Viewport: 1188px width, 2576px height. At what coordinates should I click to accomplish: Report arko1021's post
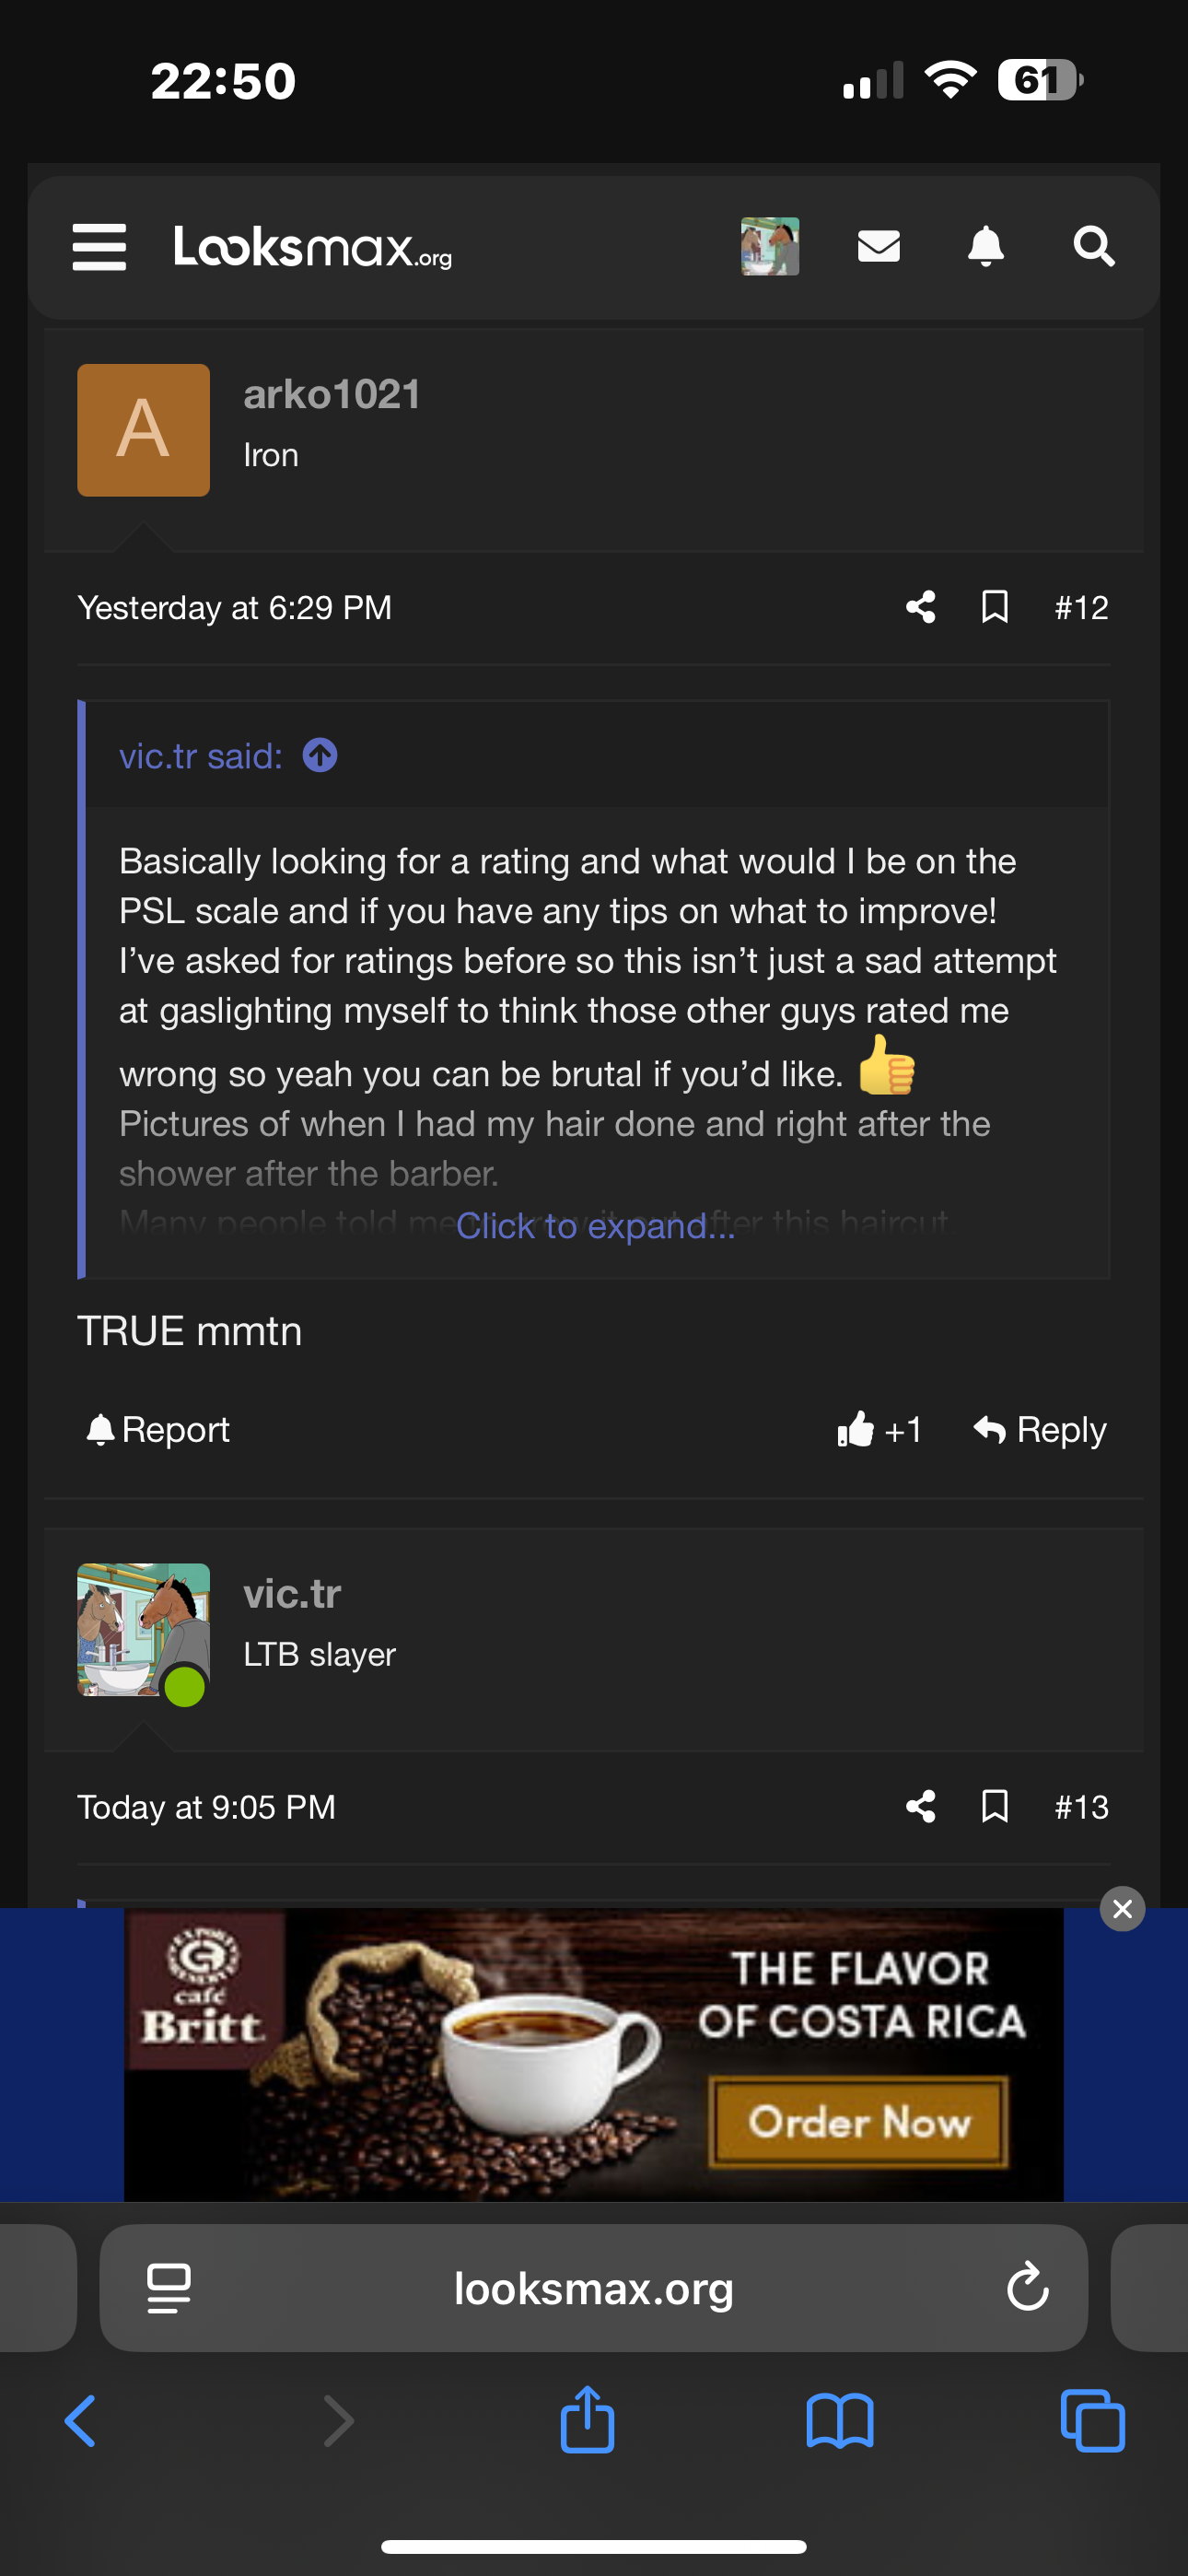(x=158, y=1430)
